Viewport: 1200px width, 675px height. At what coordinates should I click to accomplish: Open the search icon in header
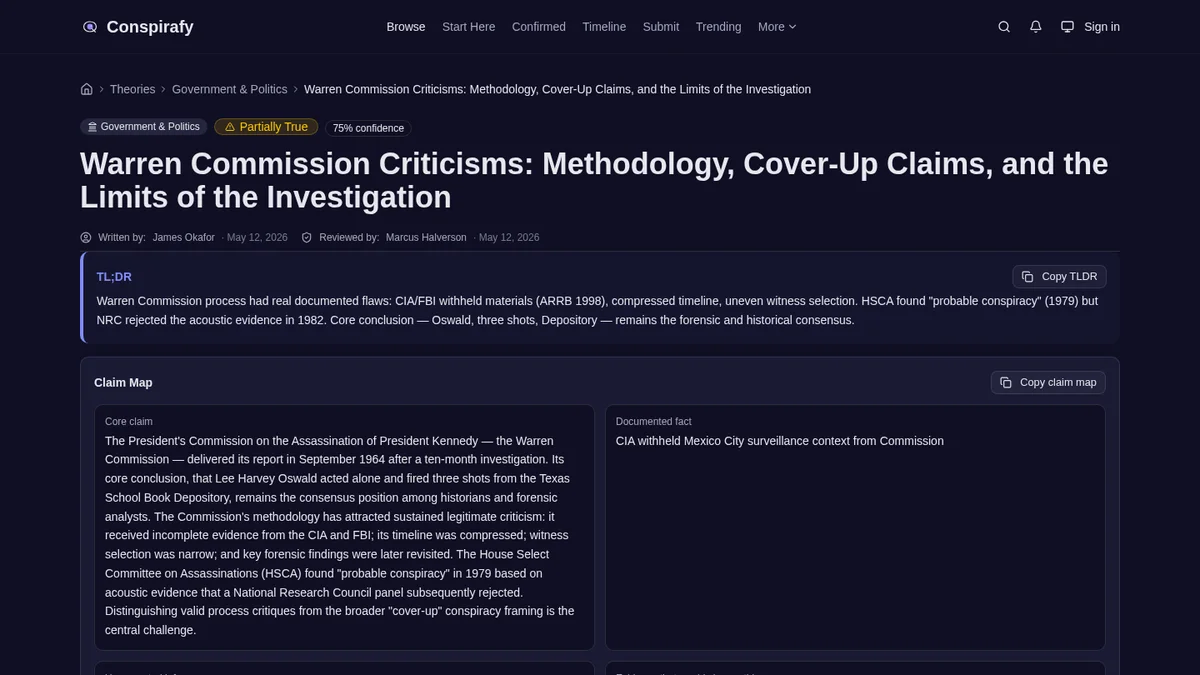click(x=1004, y=27)
